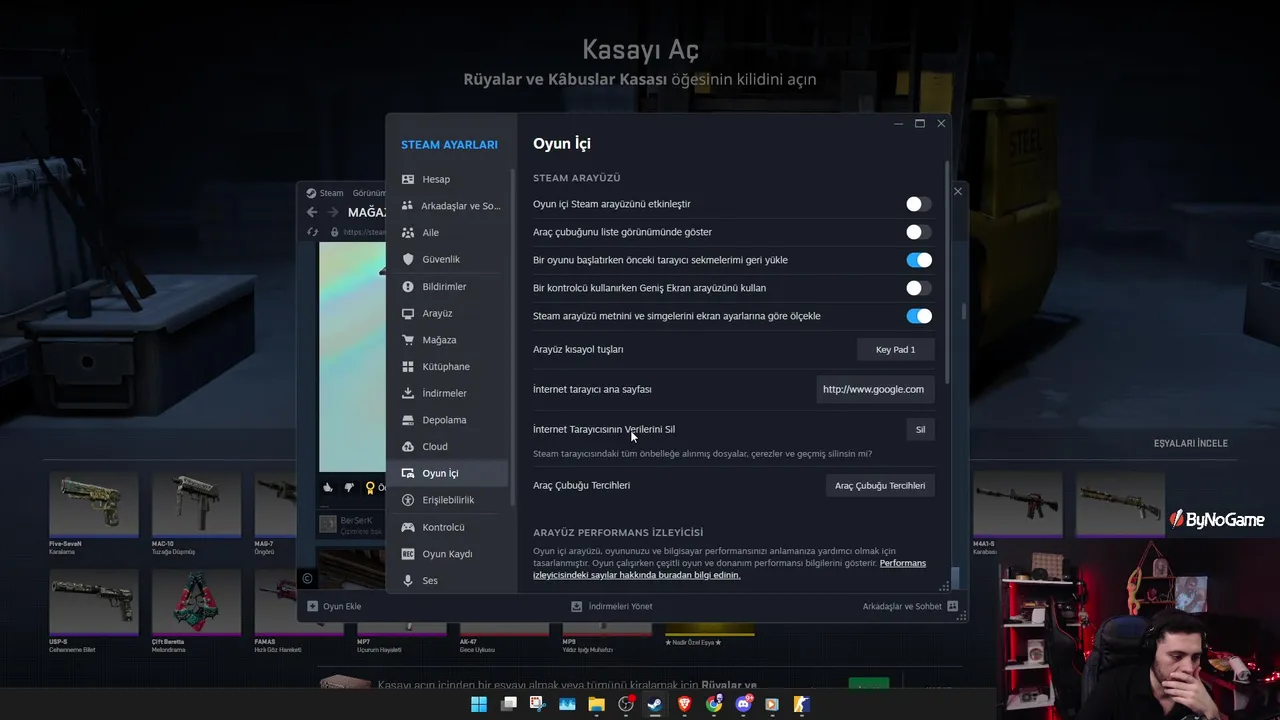Open Counter-Strike icon on taskbar
The width and height of the screenshot is (1280, 720).
802,704
